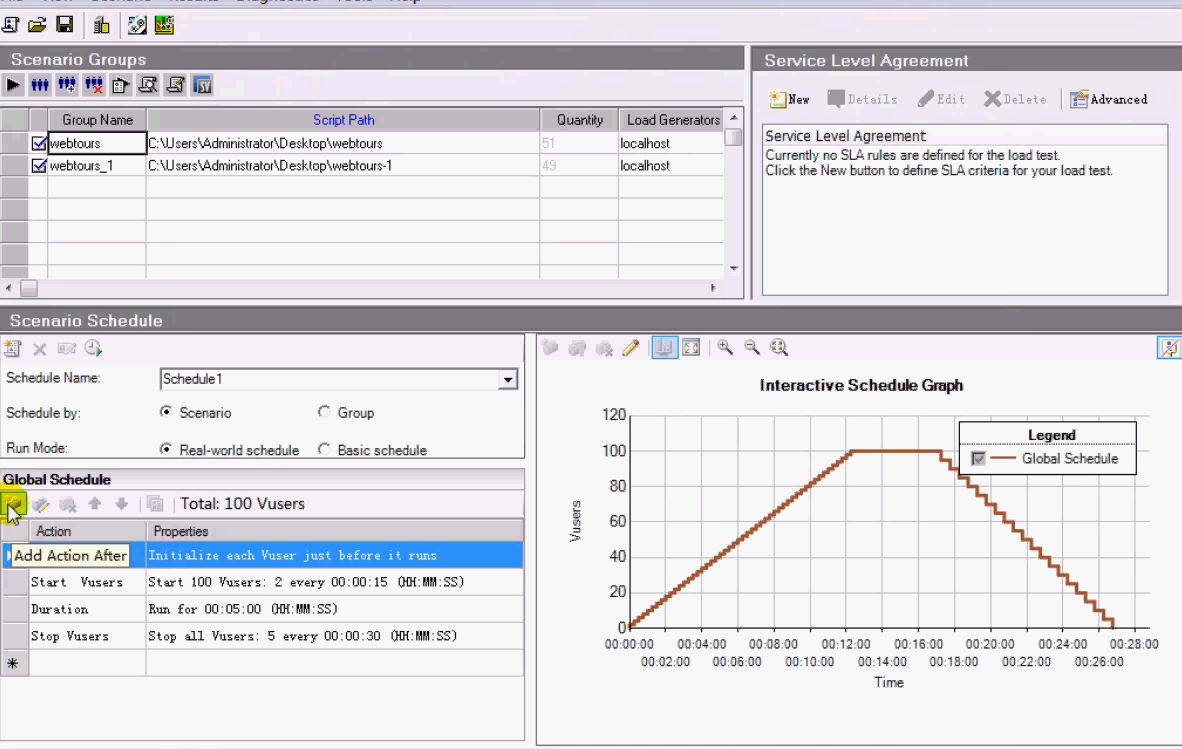Move the action up with the arrow icon

coord(94,503)
